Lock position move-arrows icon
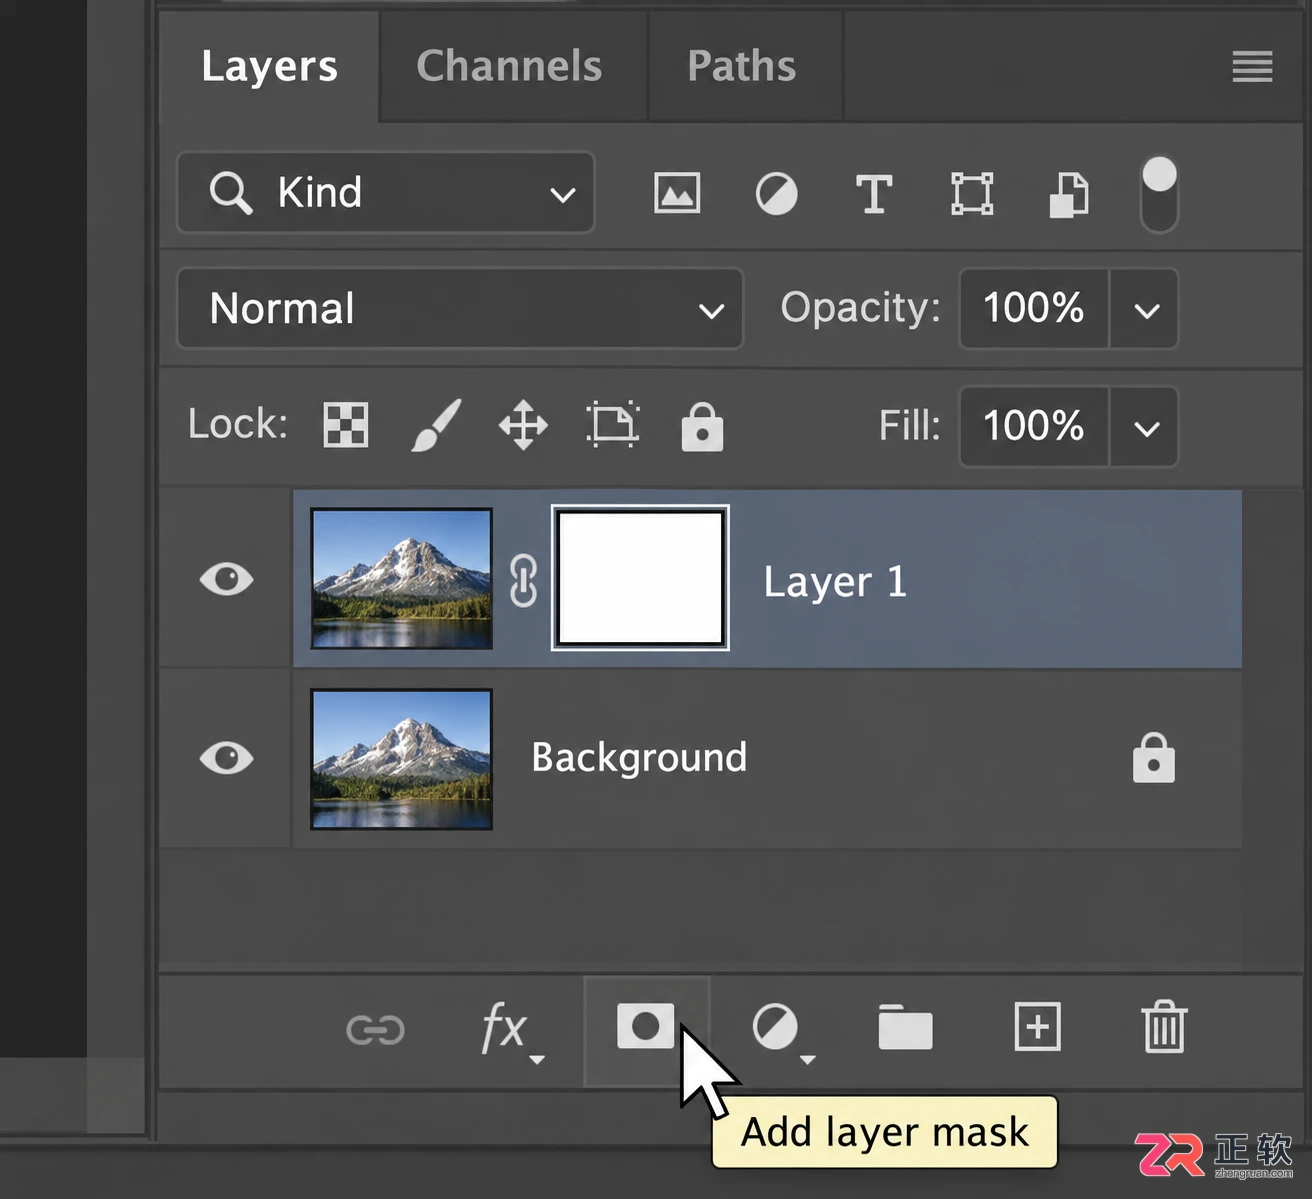Image resolution: width=1312 pixels, height=1199 pixels. click(x=523, y=425)
